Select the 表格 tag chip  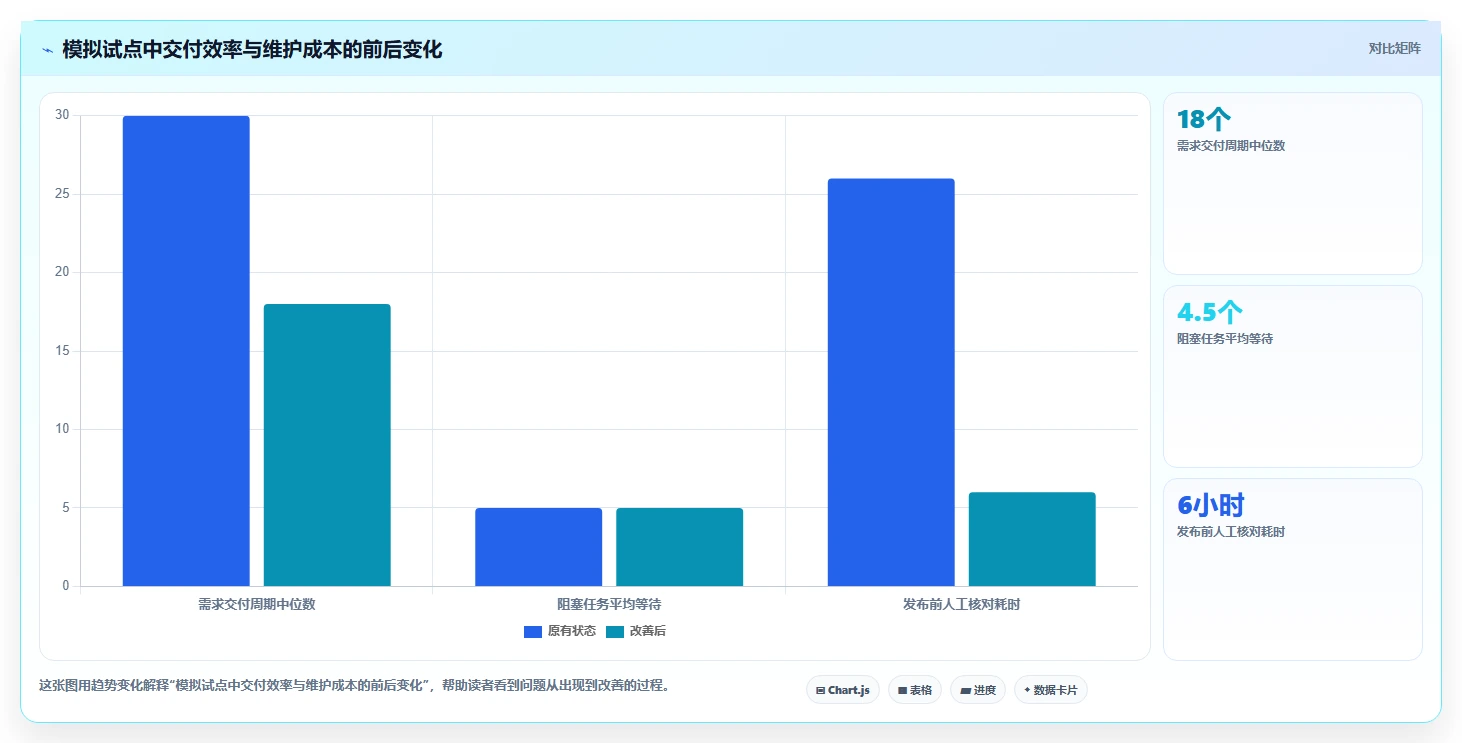point(915,690)
